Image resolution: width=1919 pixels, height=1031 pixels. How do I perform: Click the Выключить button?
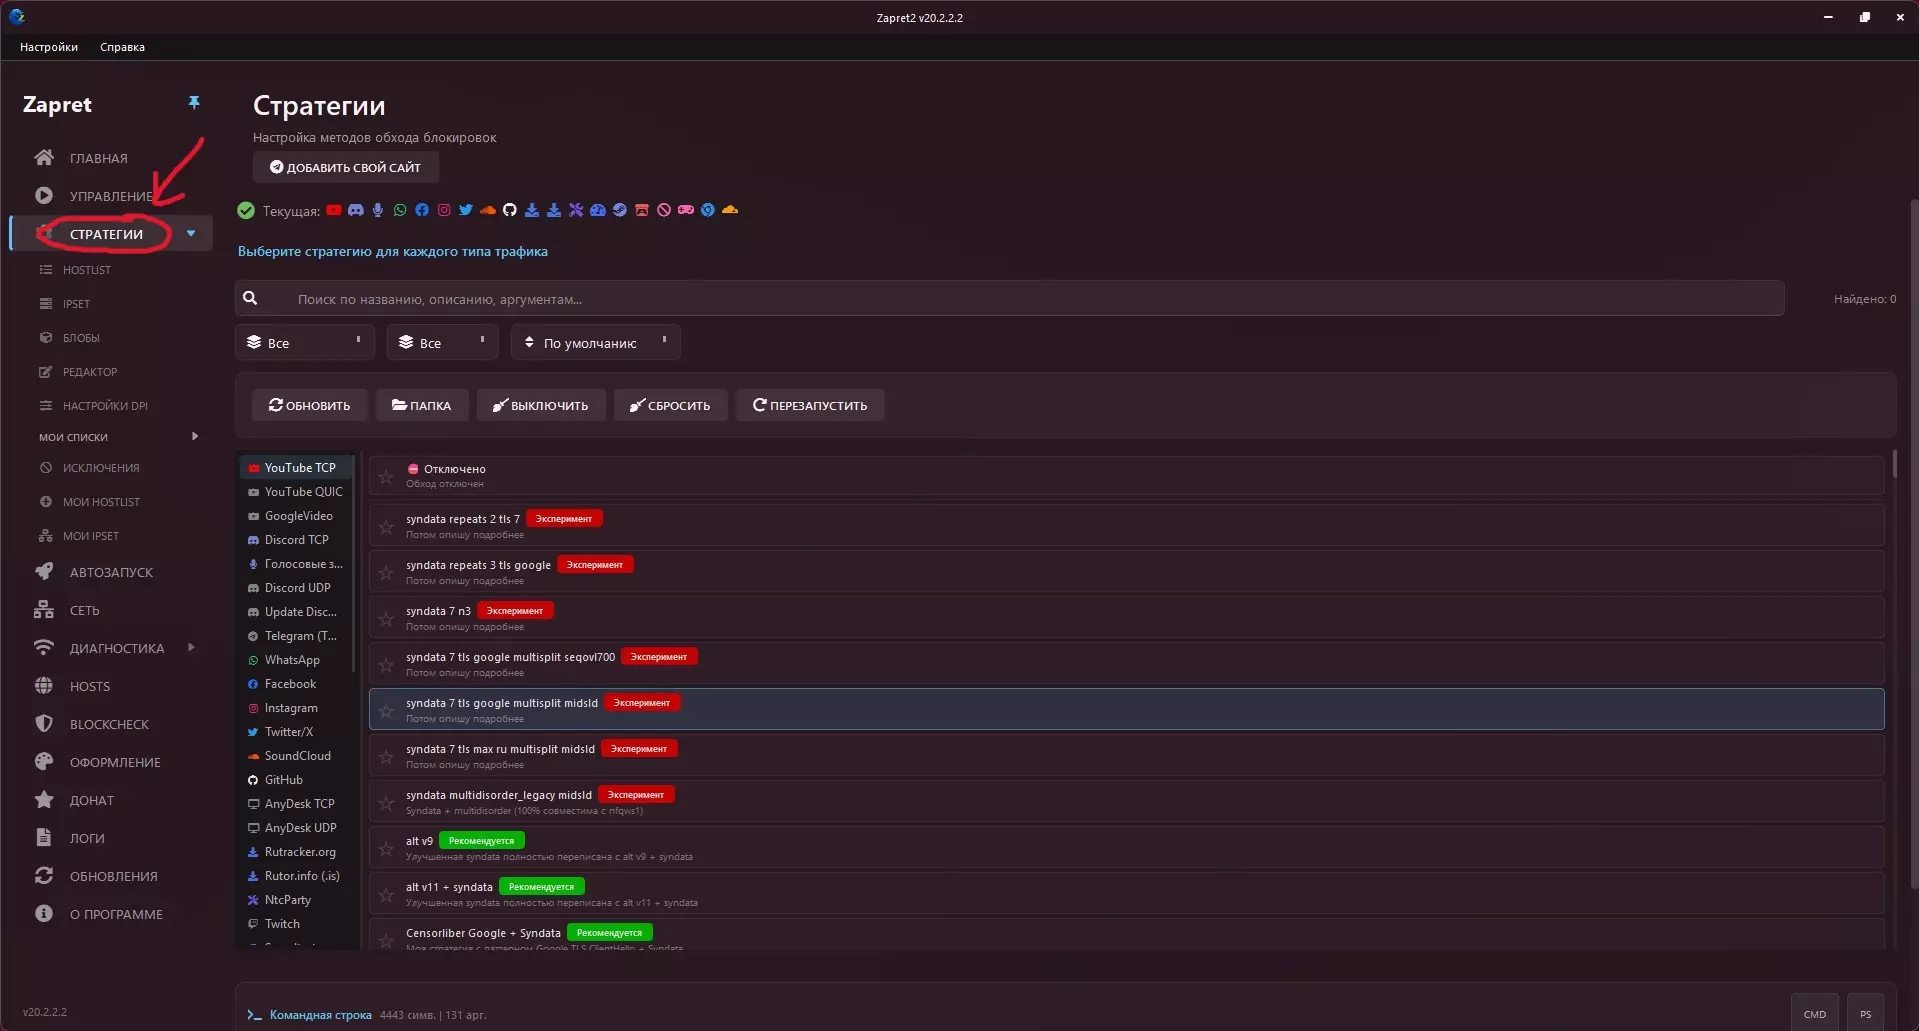coord(541,405)
